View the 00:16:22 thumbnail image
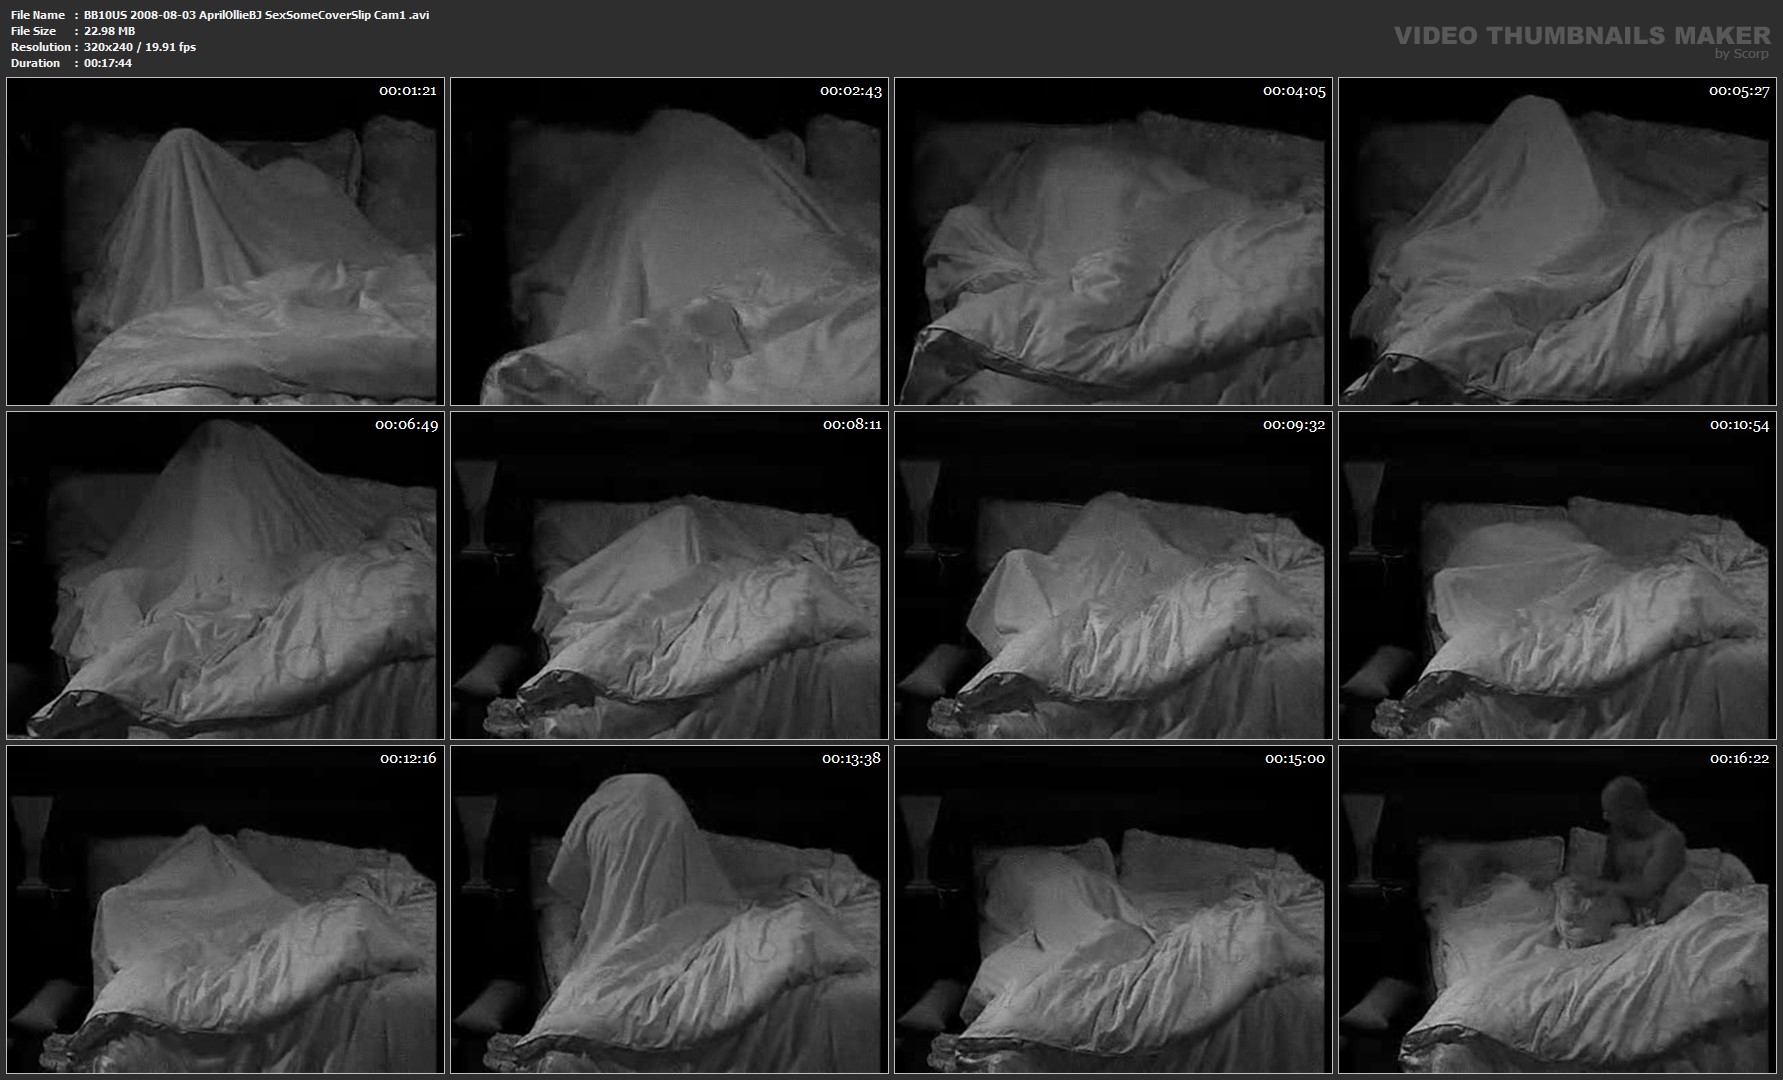 click(x=1557, y=909)
